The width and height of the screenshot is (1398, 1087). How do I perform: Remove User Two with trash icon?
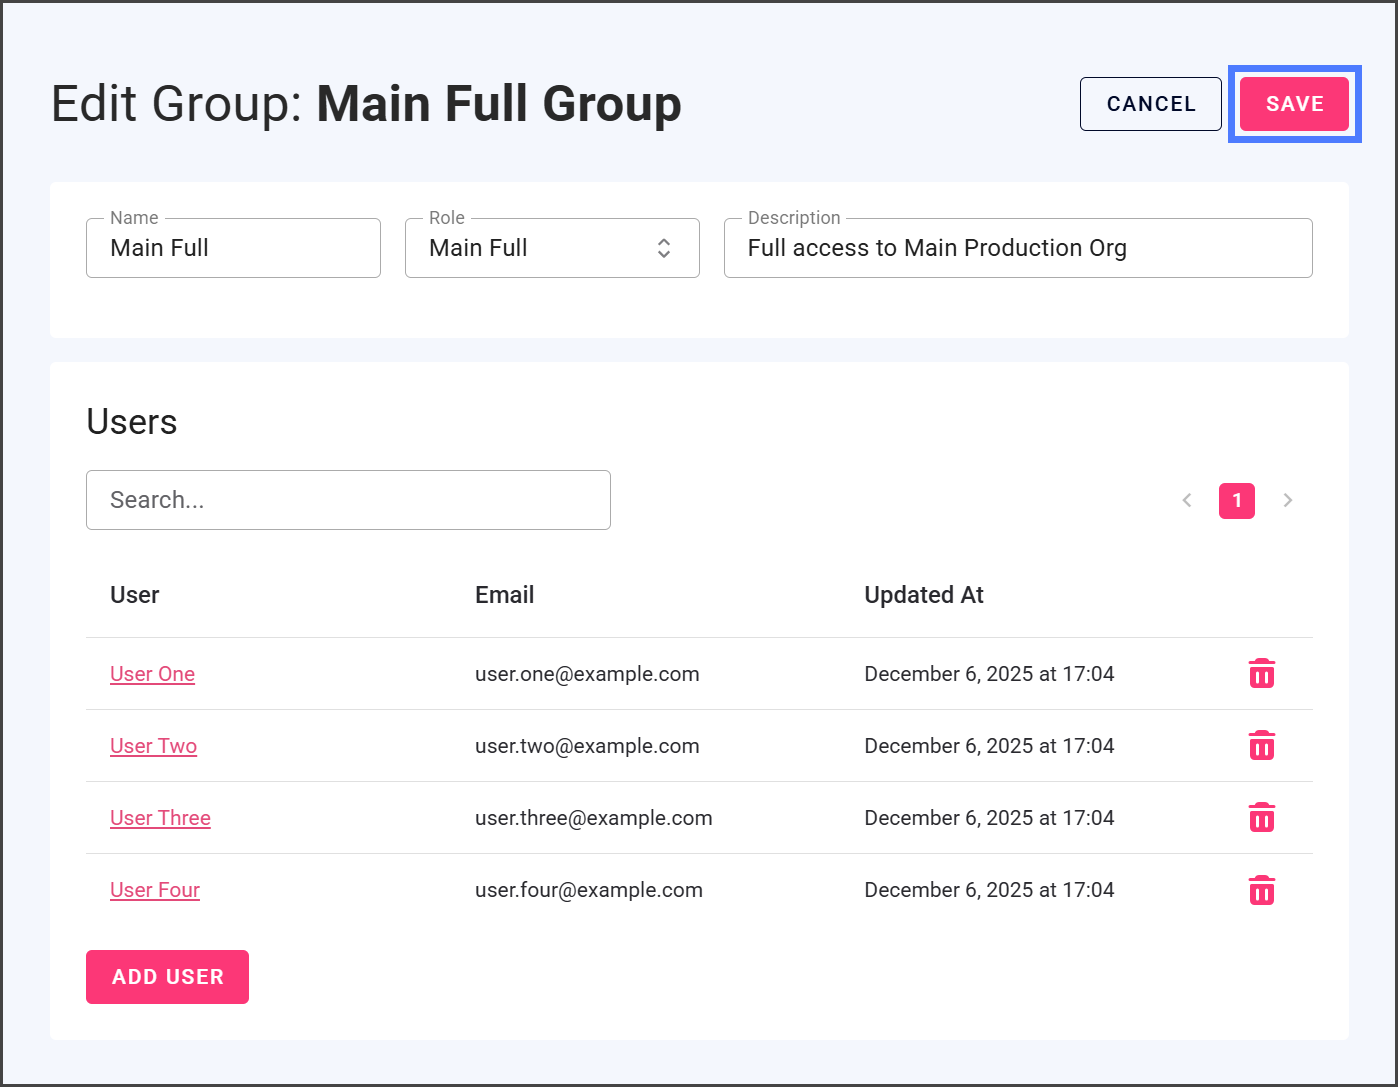click(x=1261, y=746)
